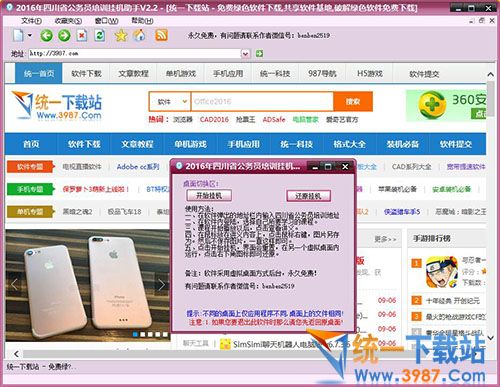Open the 苹果装机必备 link

[397, 189]
